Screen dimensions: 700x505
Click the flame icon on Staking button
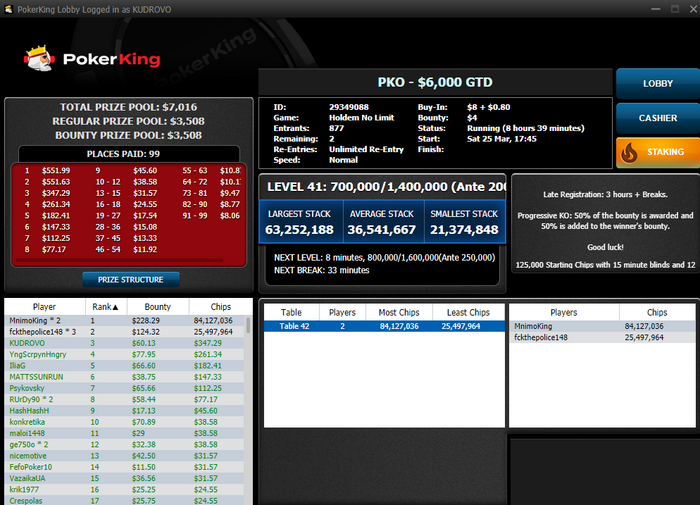click(x=629, y=153)
